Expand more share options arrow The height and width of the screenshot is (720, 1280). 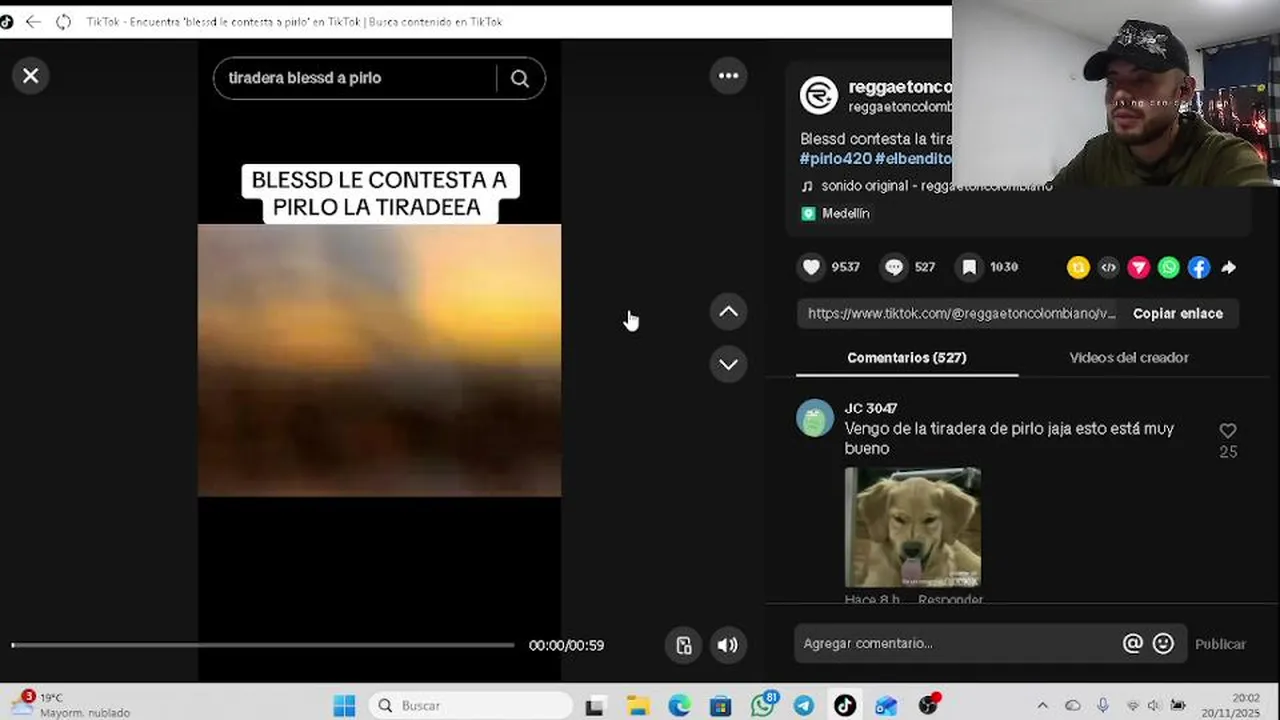tap(1229, 267)
